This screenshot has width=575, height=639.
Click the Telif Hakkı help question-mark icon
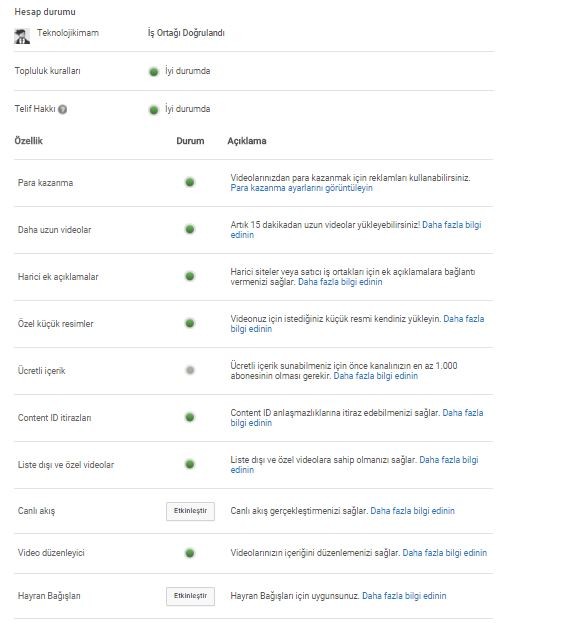tap(62, 109)
